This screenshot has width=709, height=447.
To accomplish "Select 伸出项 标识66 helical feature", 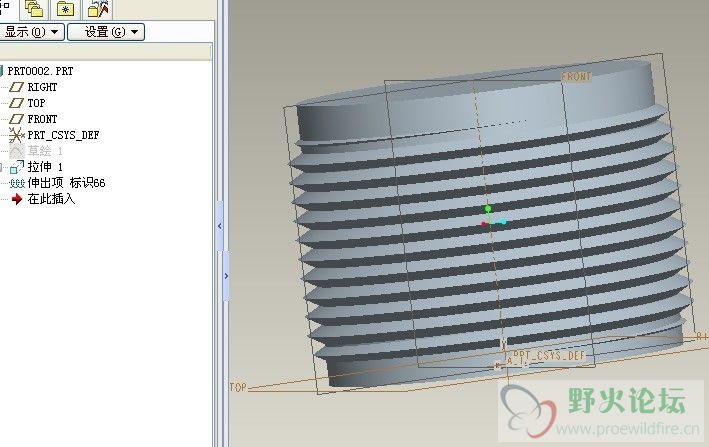I will coord(66,183).
